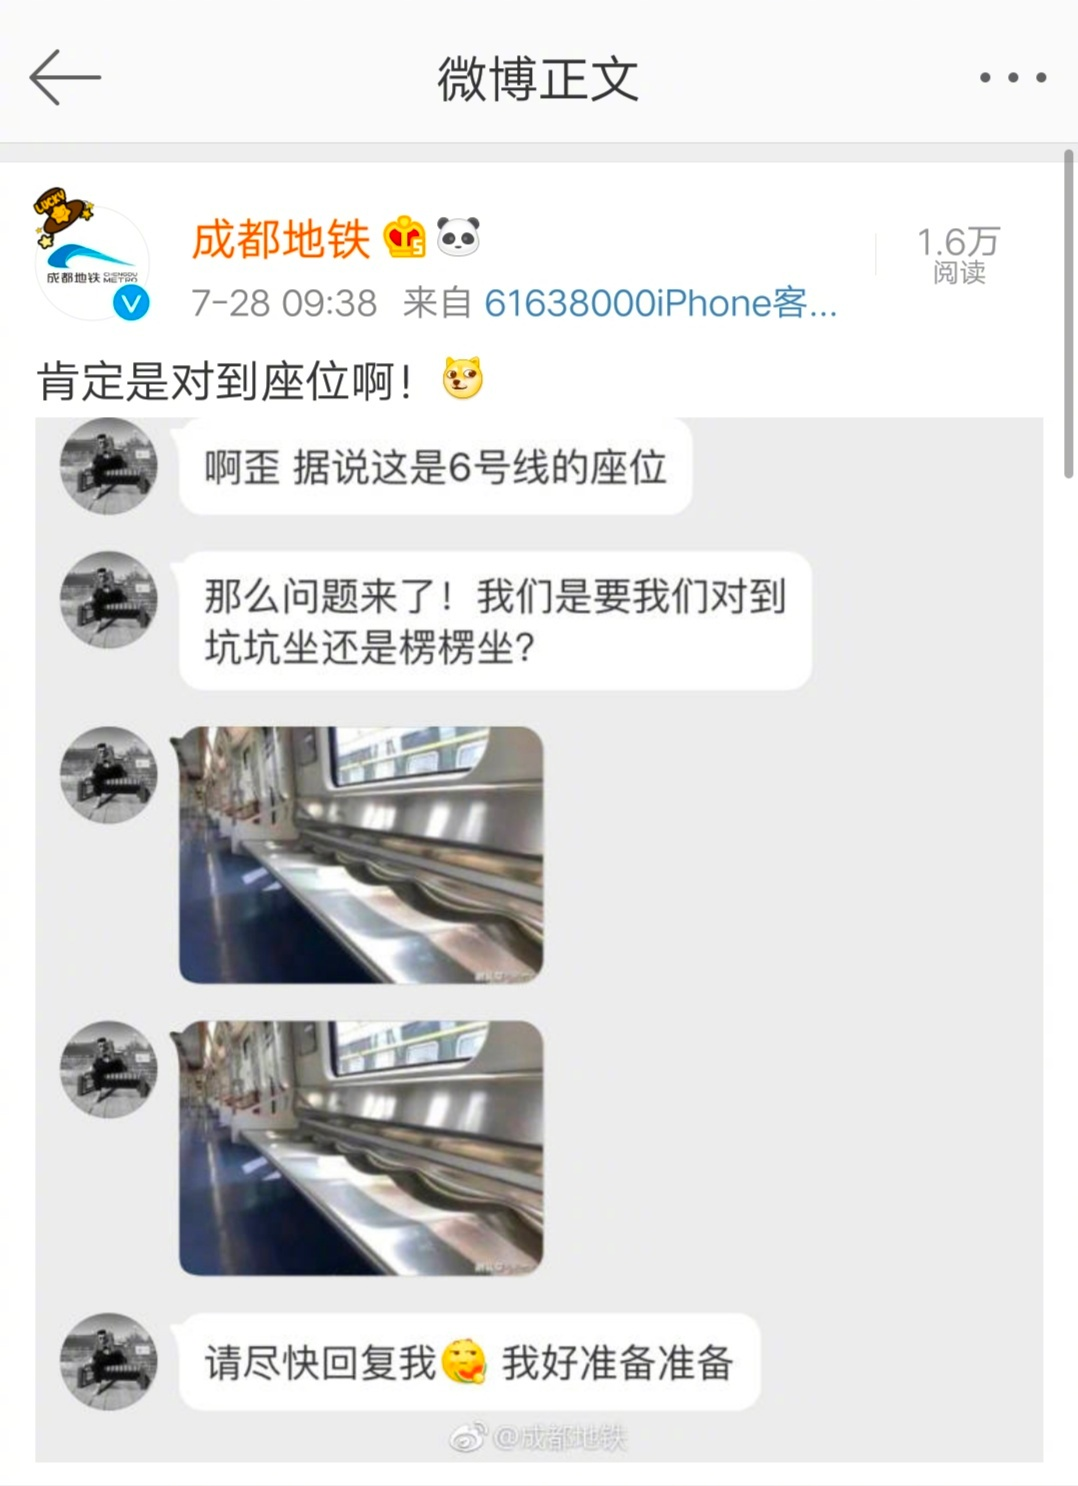Go back using the left arrow
This screenshot has height=1486, width=1078.
click(x=65, y=77)
